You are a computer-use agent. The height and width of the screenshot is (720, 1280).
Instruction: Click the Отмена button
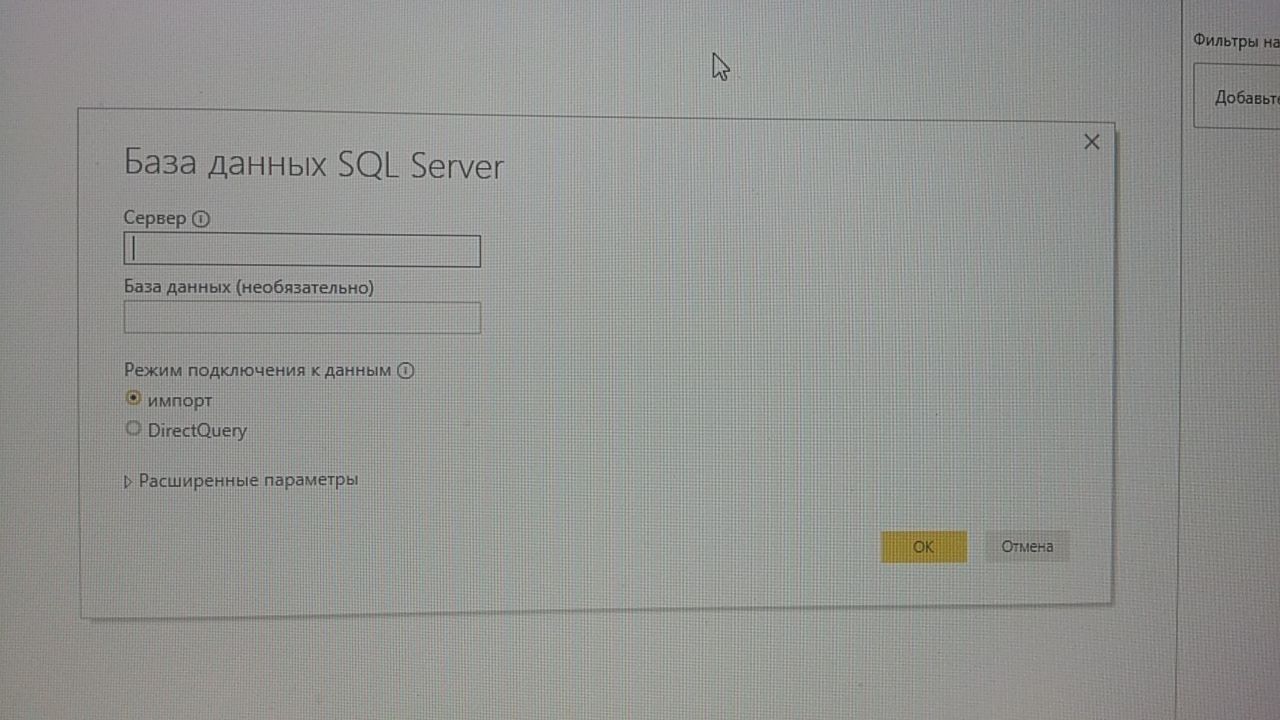[1027, 547]
